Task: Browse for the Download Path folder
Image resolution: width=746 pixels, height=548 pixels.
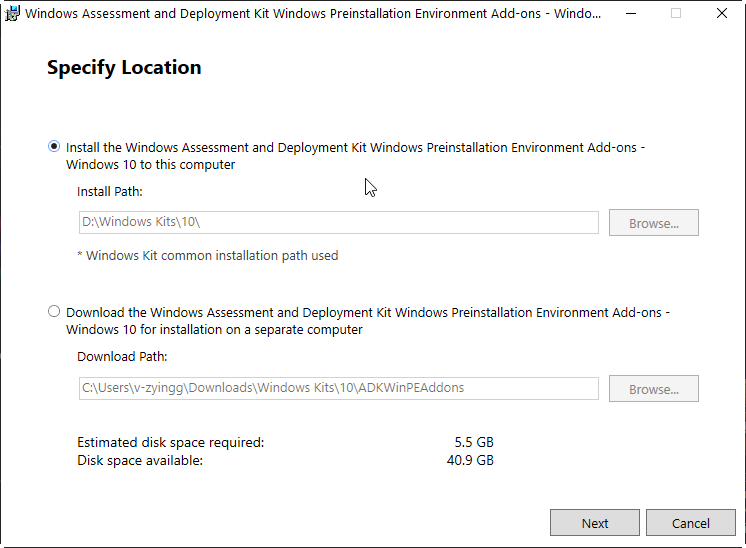Action: click(654, 389)
